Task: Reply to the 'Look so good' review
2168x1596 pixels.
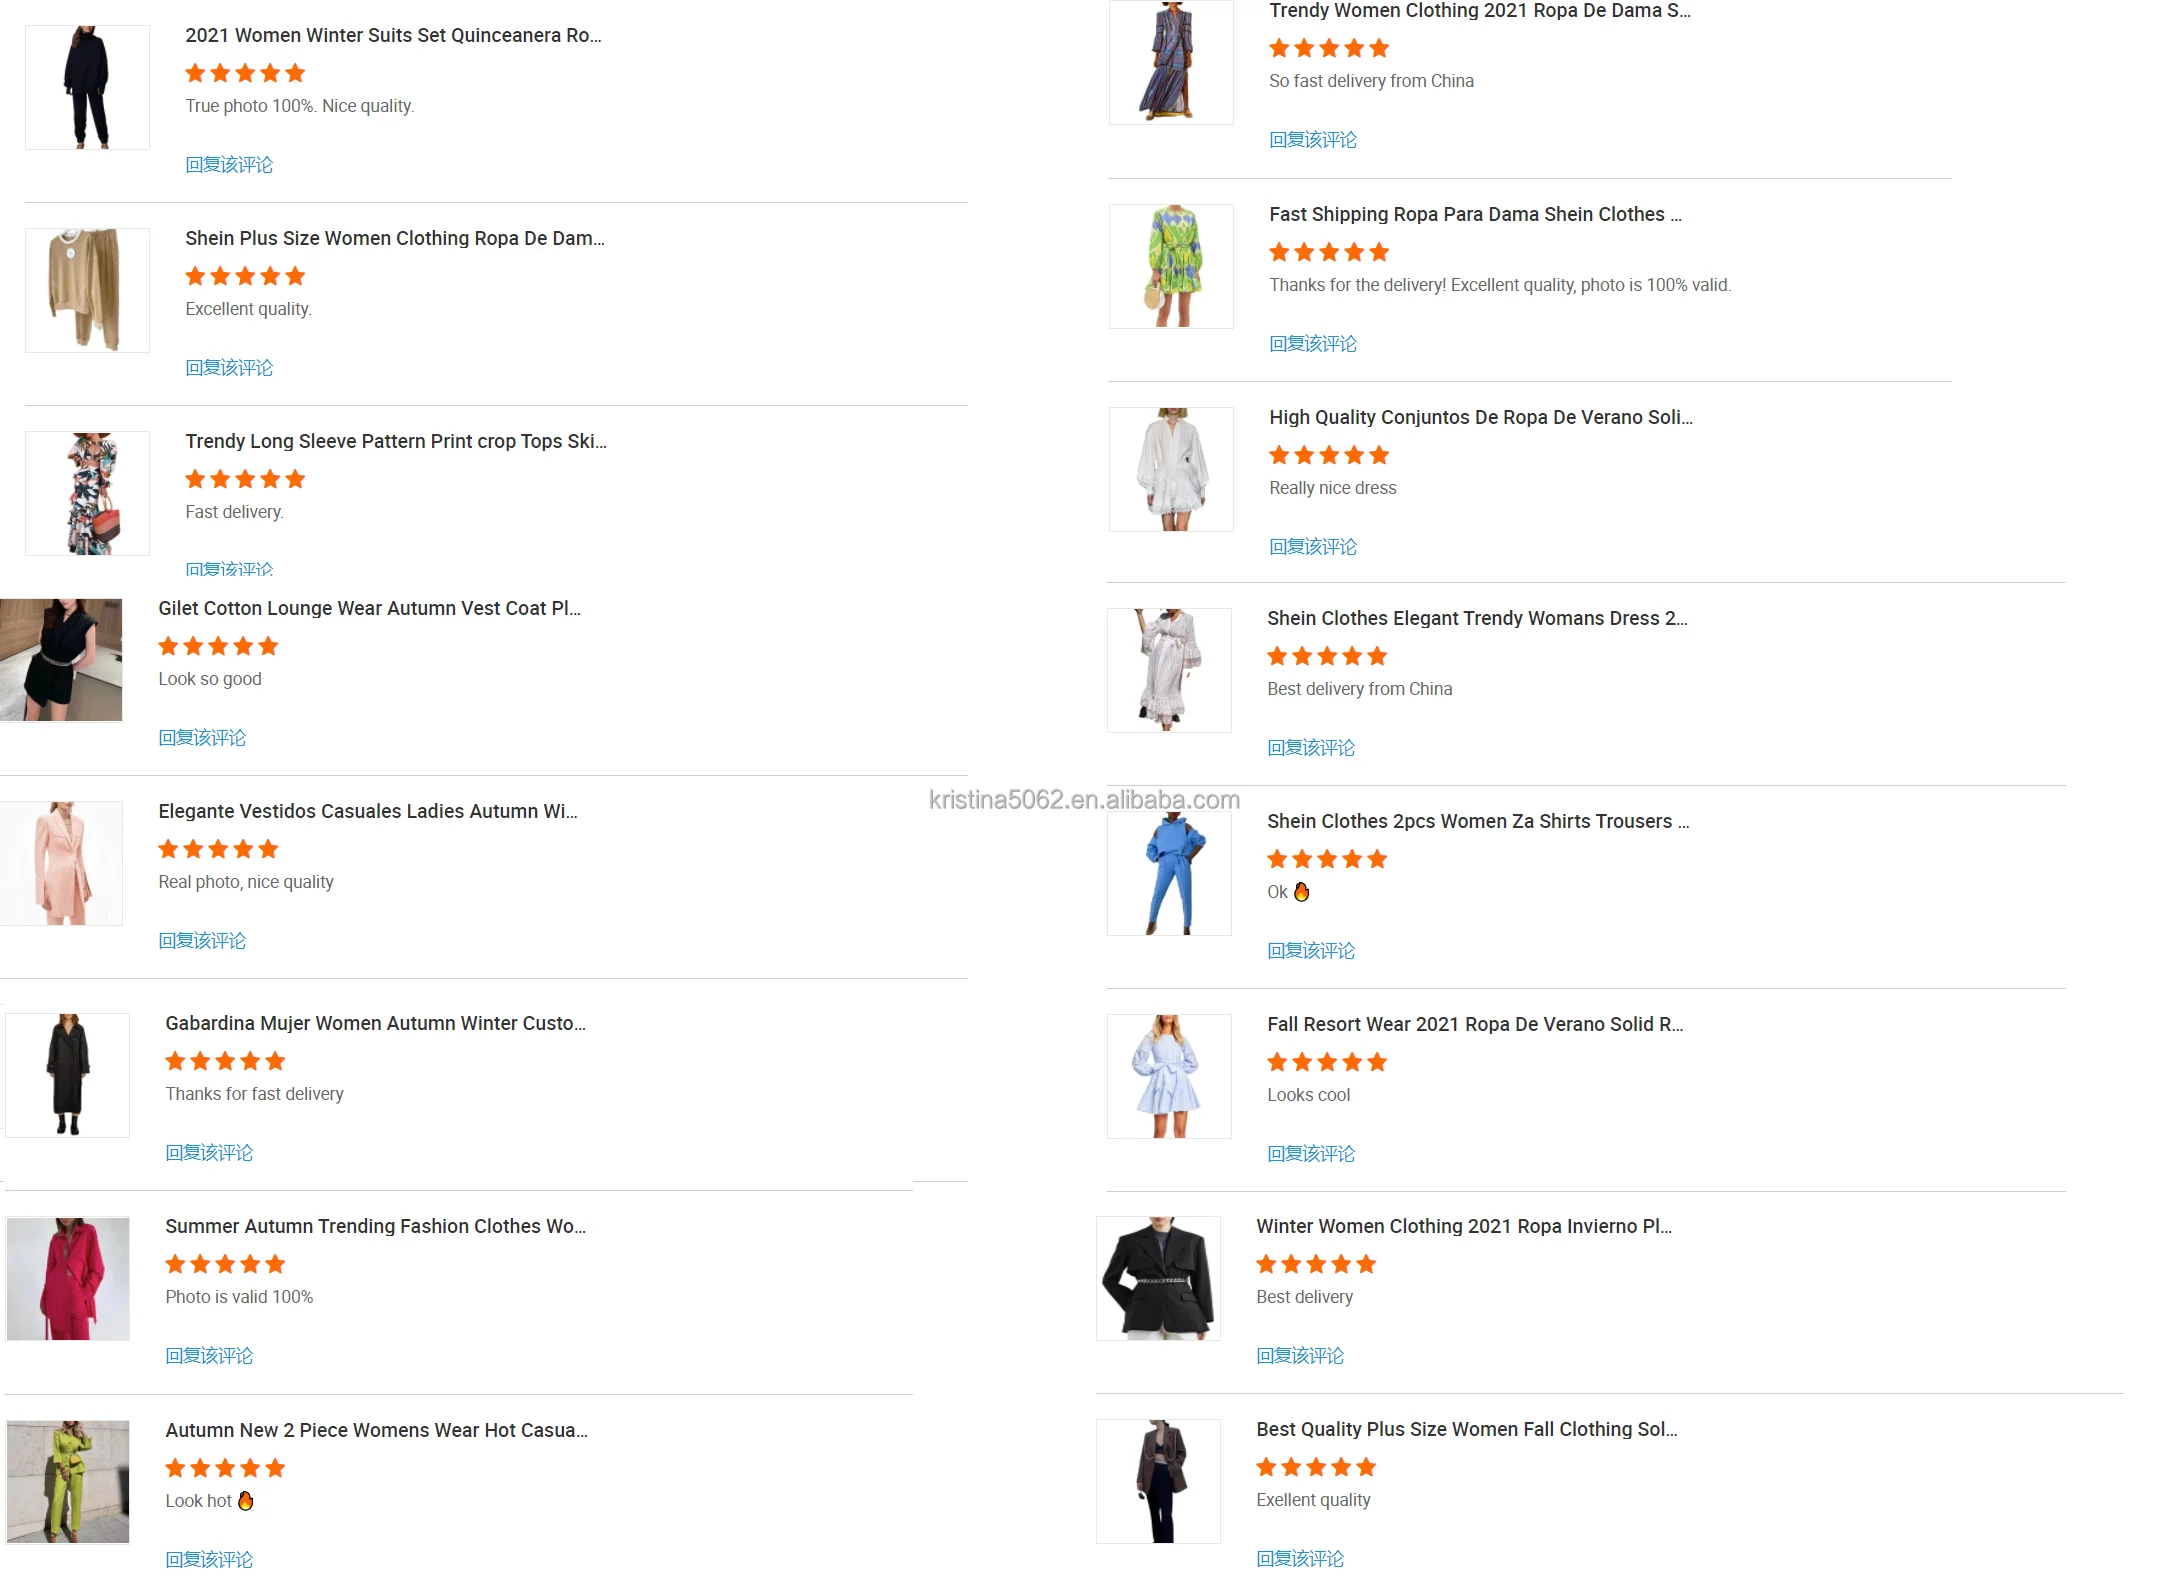Action: [202, 738]
